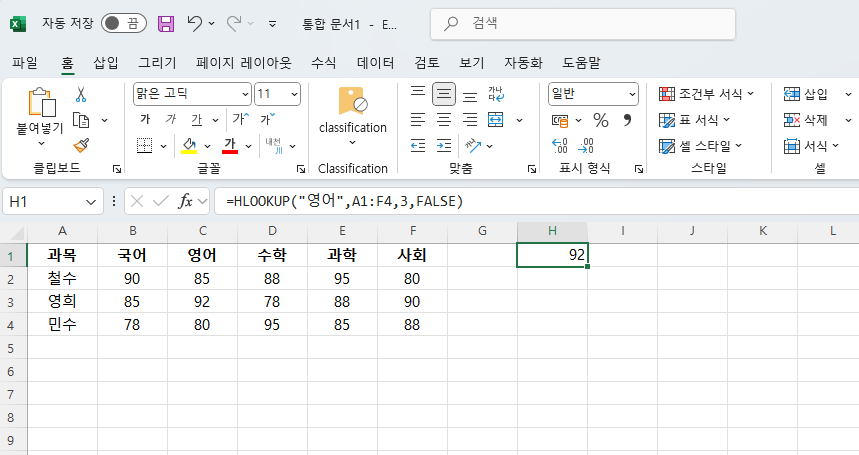The height and width of the screenshot is (455, 859).
Task: Toggle wrap text
Action: click(x=496, y=94)
